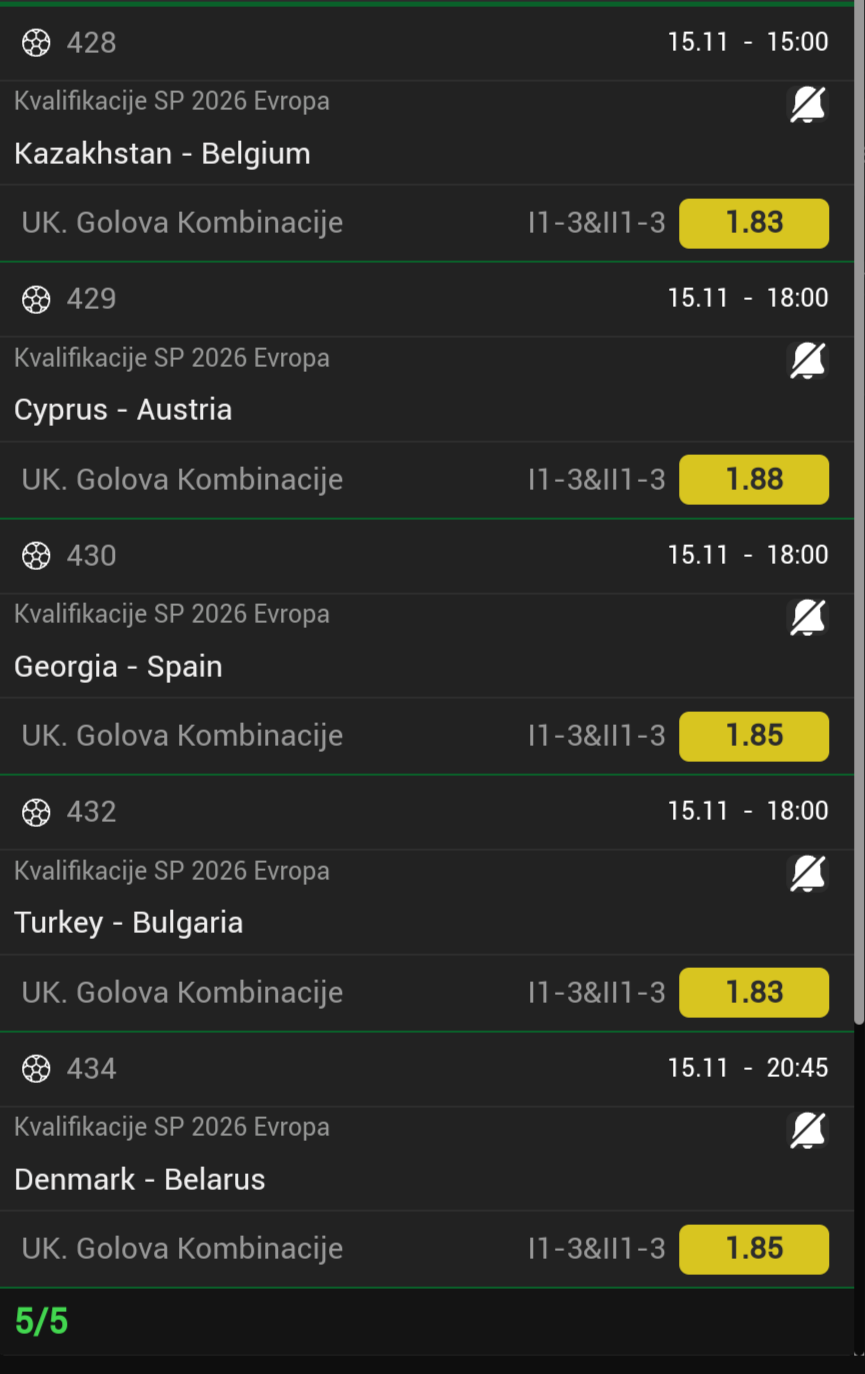
Task: Click the 5/5 selections counter
Action: point(42,1322)
